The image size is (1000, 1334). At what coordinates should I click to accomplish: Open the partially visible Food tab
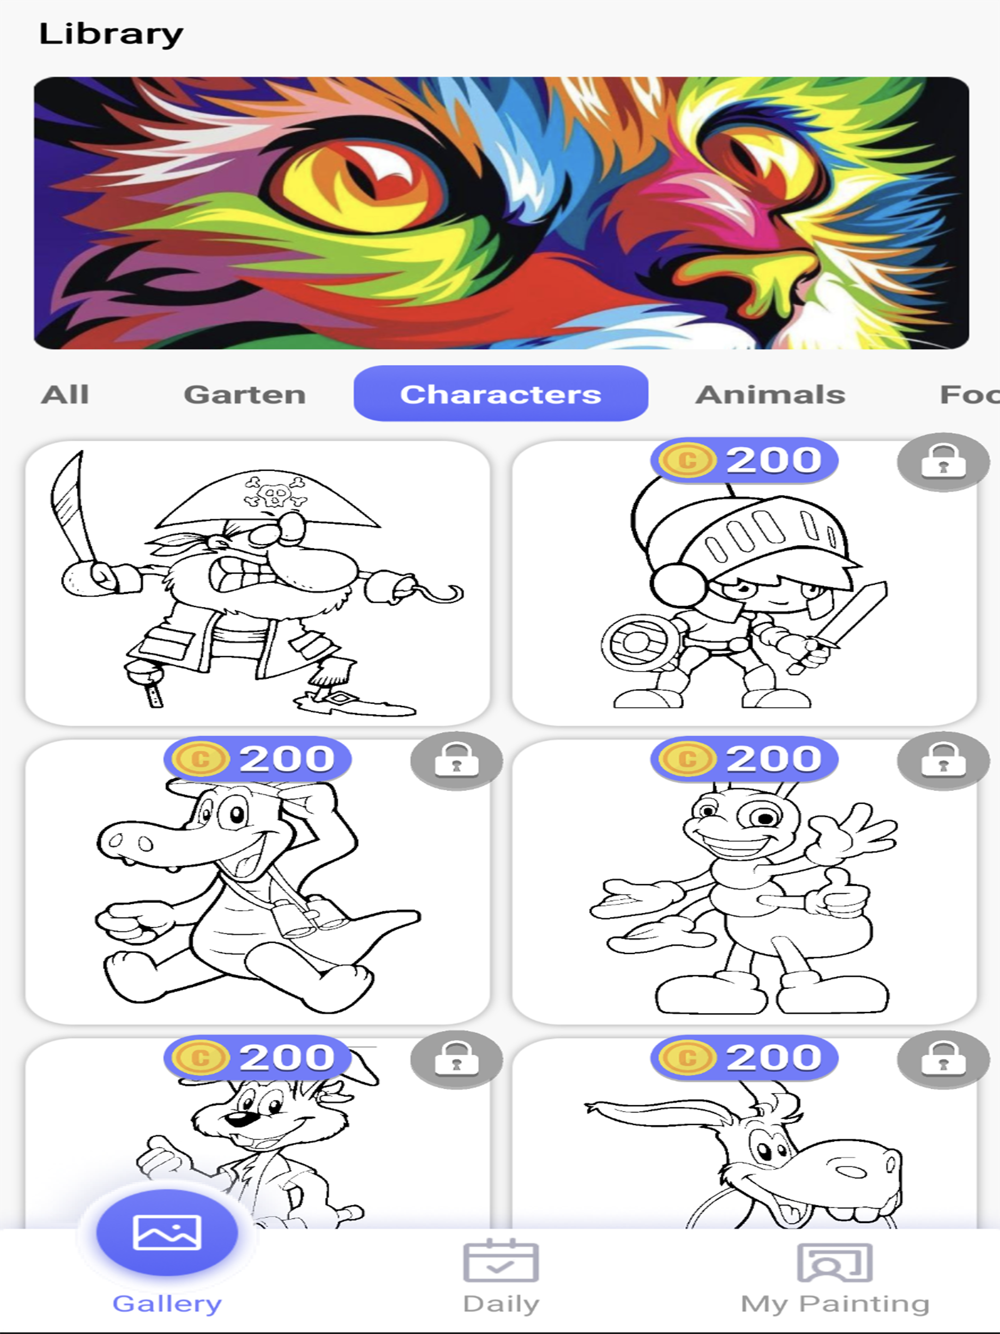coord(969,394)
